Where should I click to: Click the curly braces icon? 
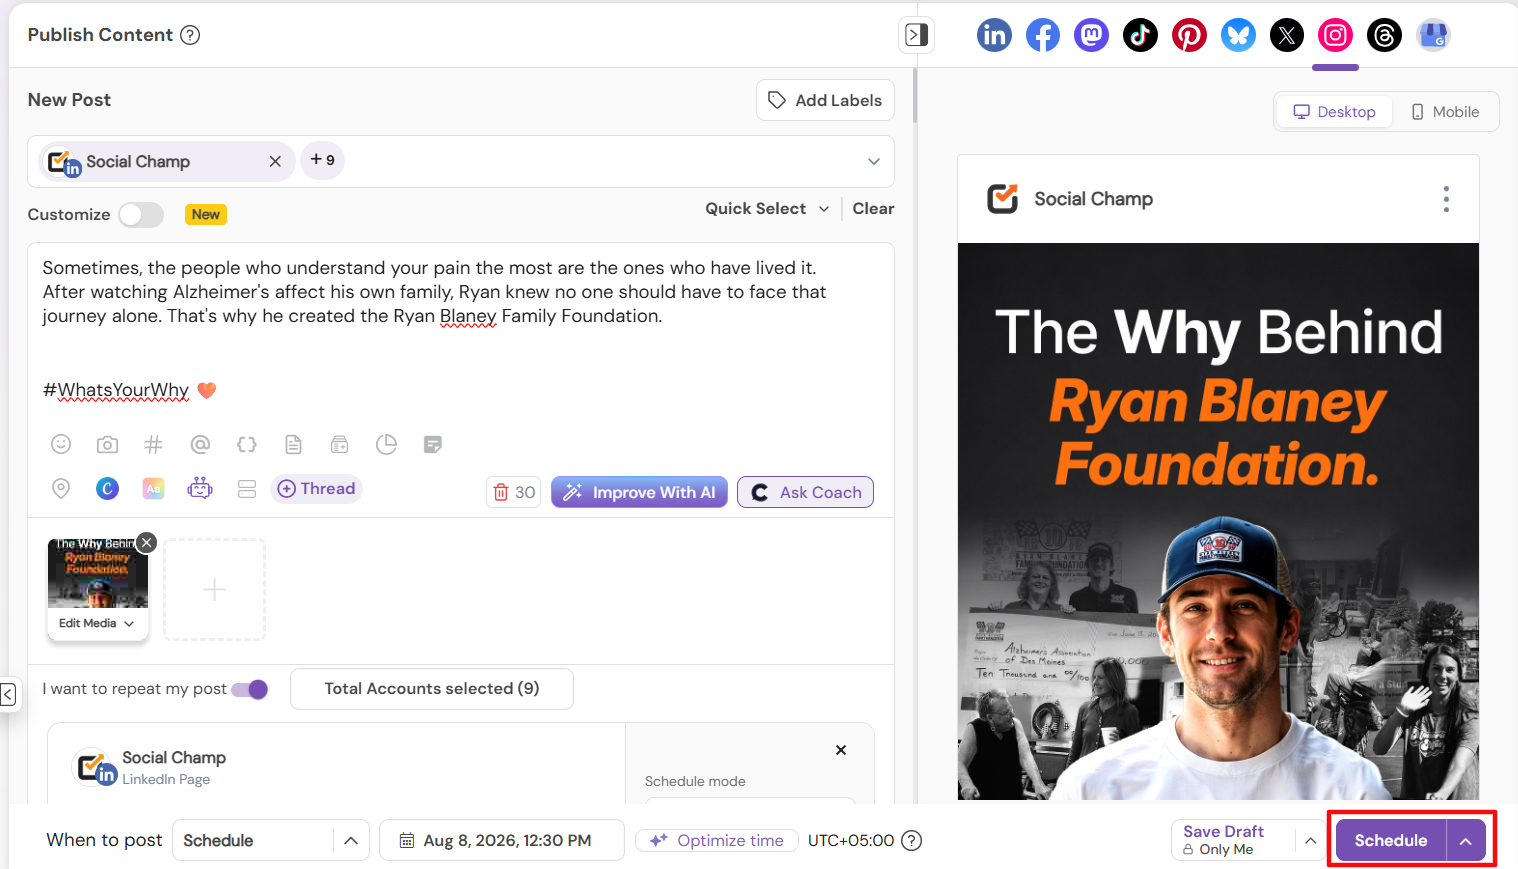247,444
